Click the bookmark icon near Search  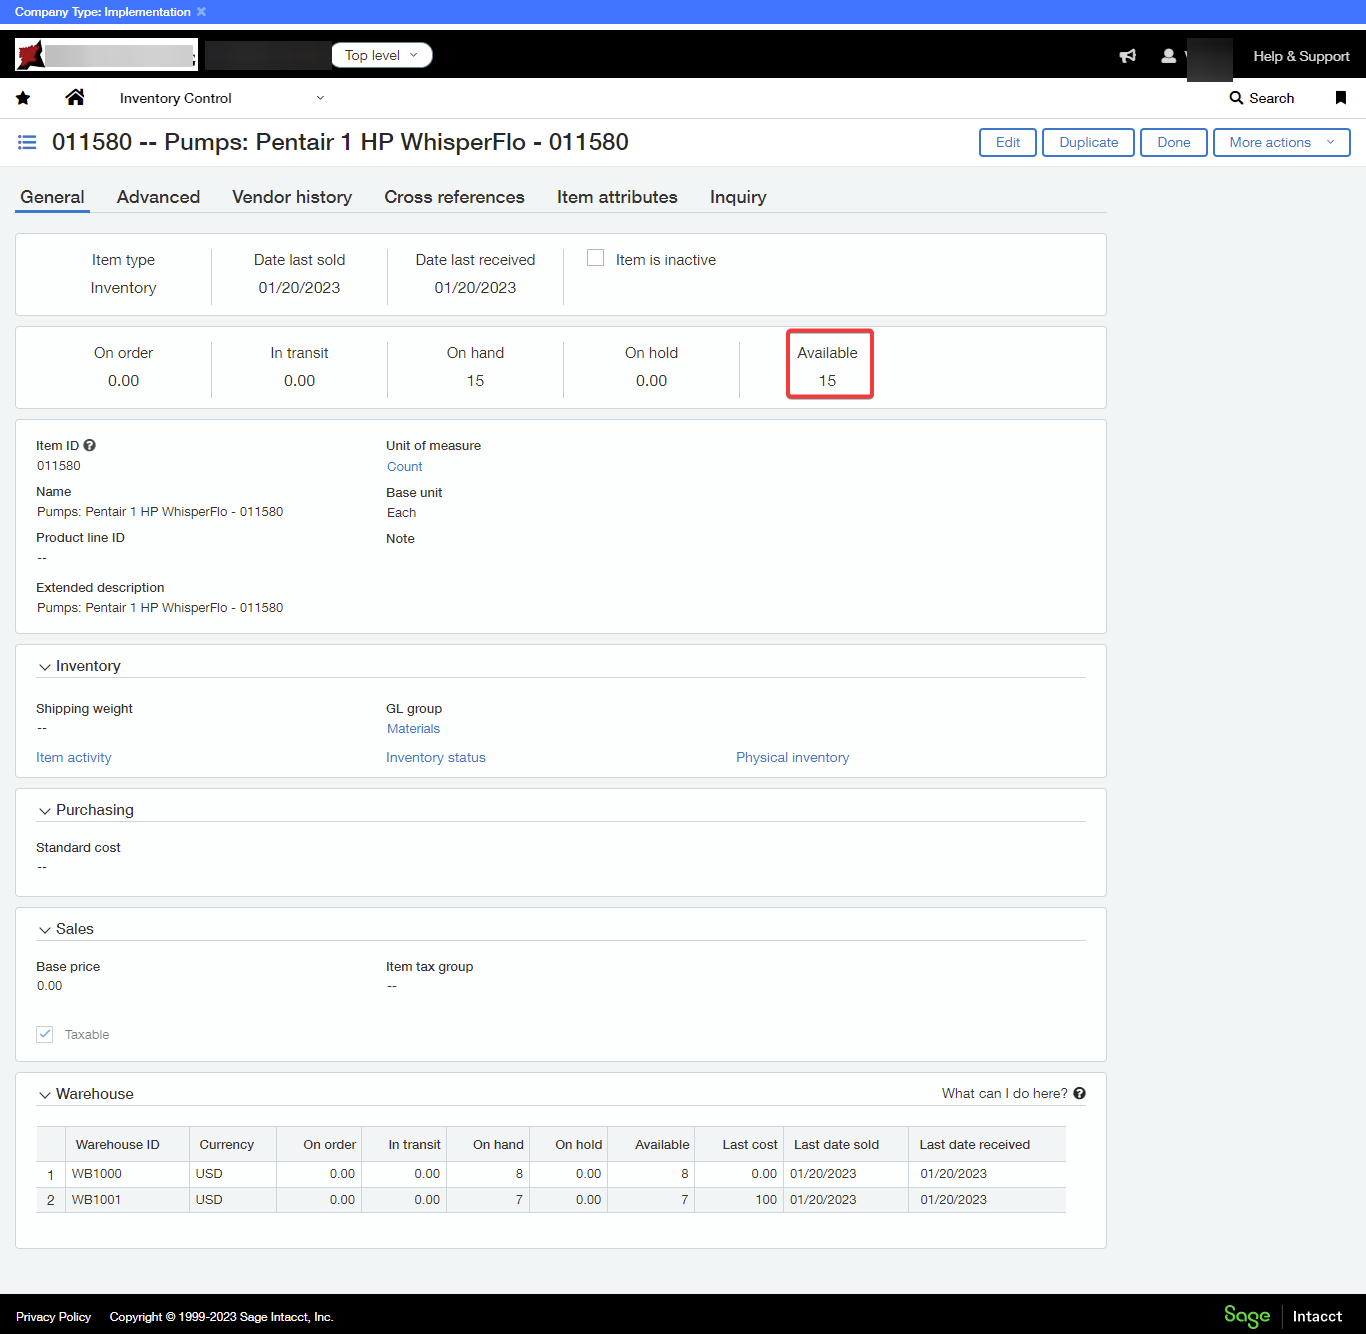tap(1341, 98)
